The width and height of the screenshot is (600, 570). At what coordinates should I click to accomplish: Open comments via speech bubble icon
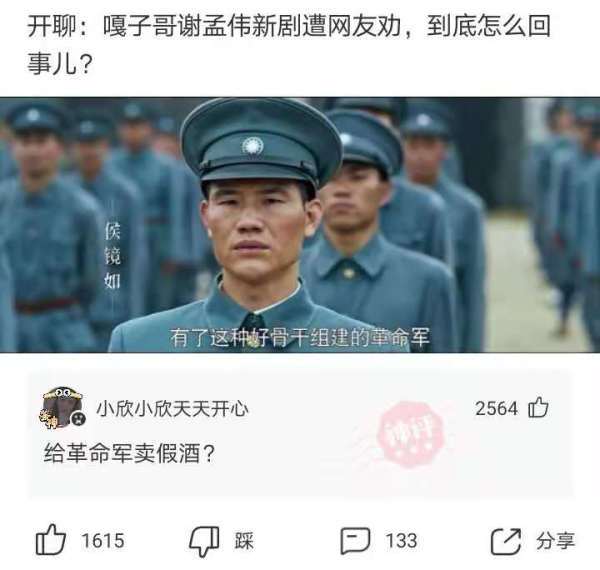point(355,541)
